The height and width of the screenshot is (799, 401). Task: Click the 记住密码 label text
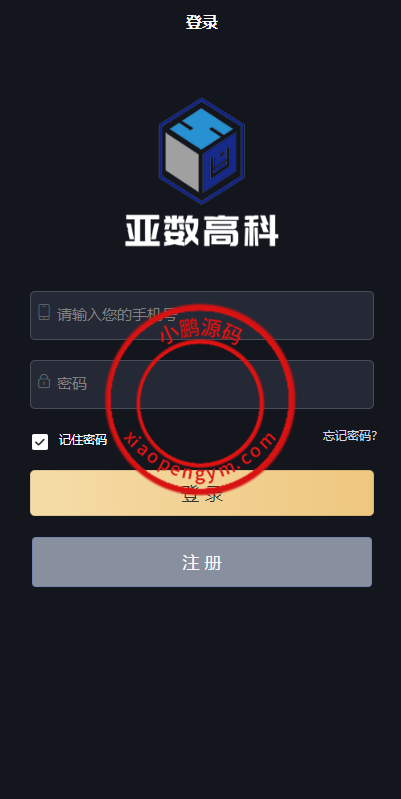[x=83, y=439]
